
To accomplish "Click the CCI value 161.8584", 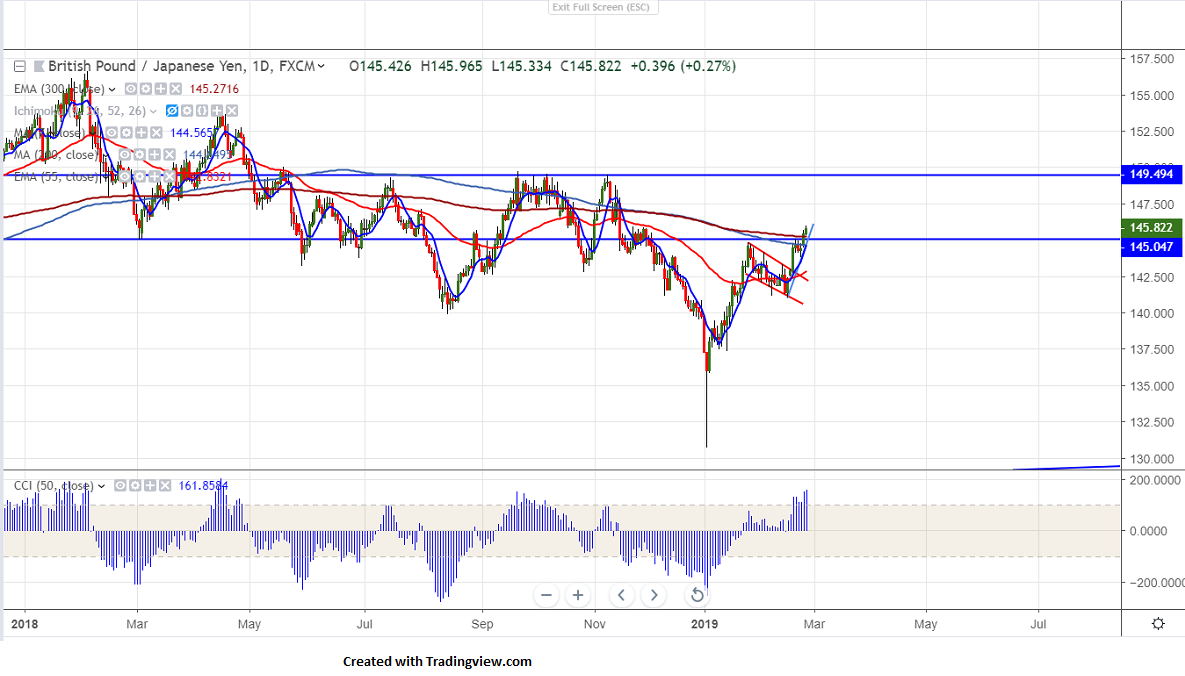I will [x=203, y=485].
